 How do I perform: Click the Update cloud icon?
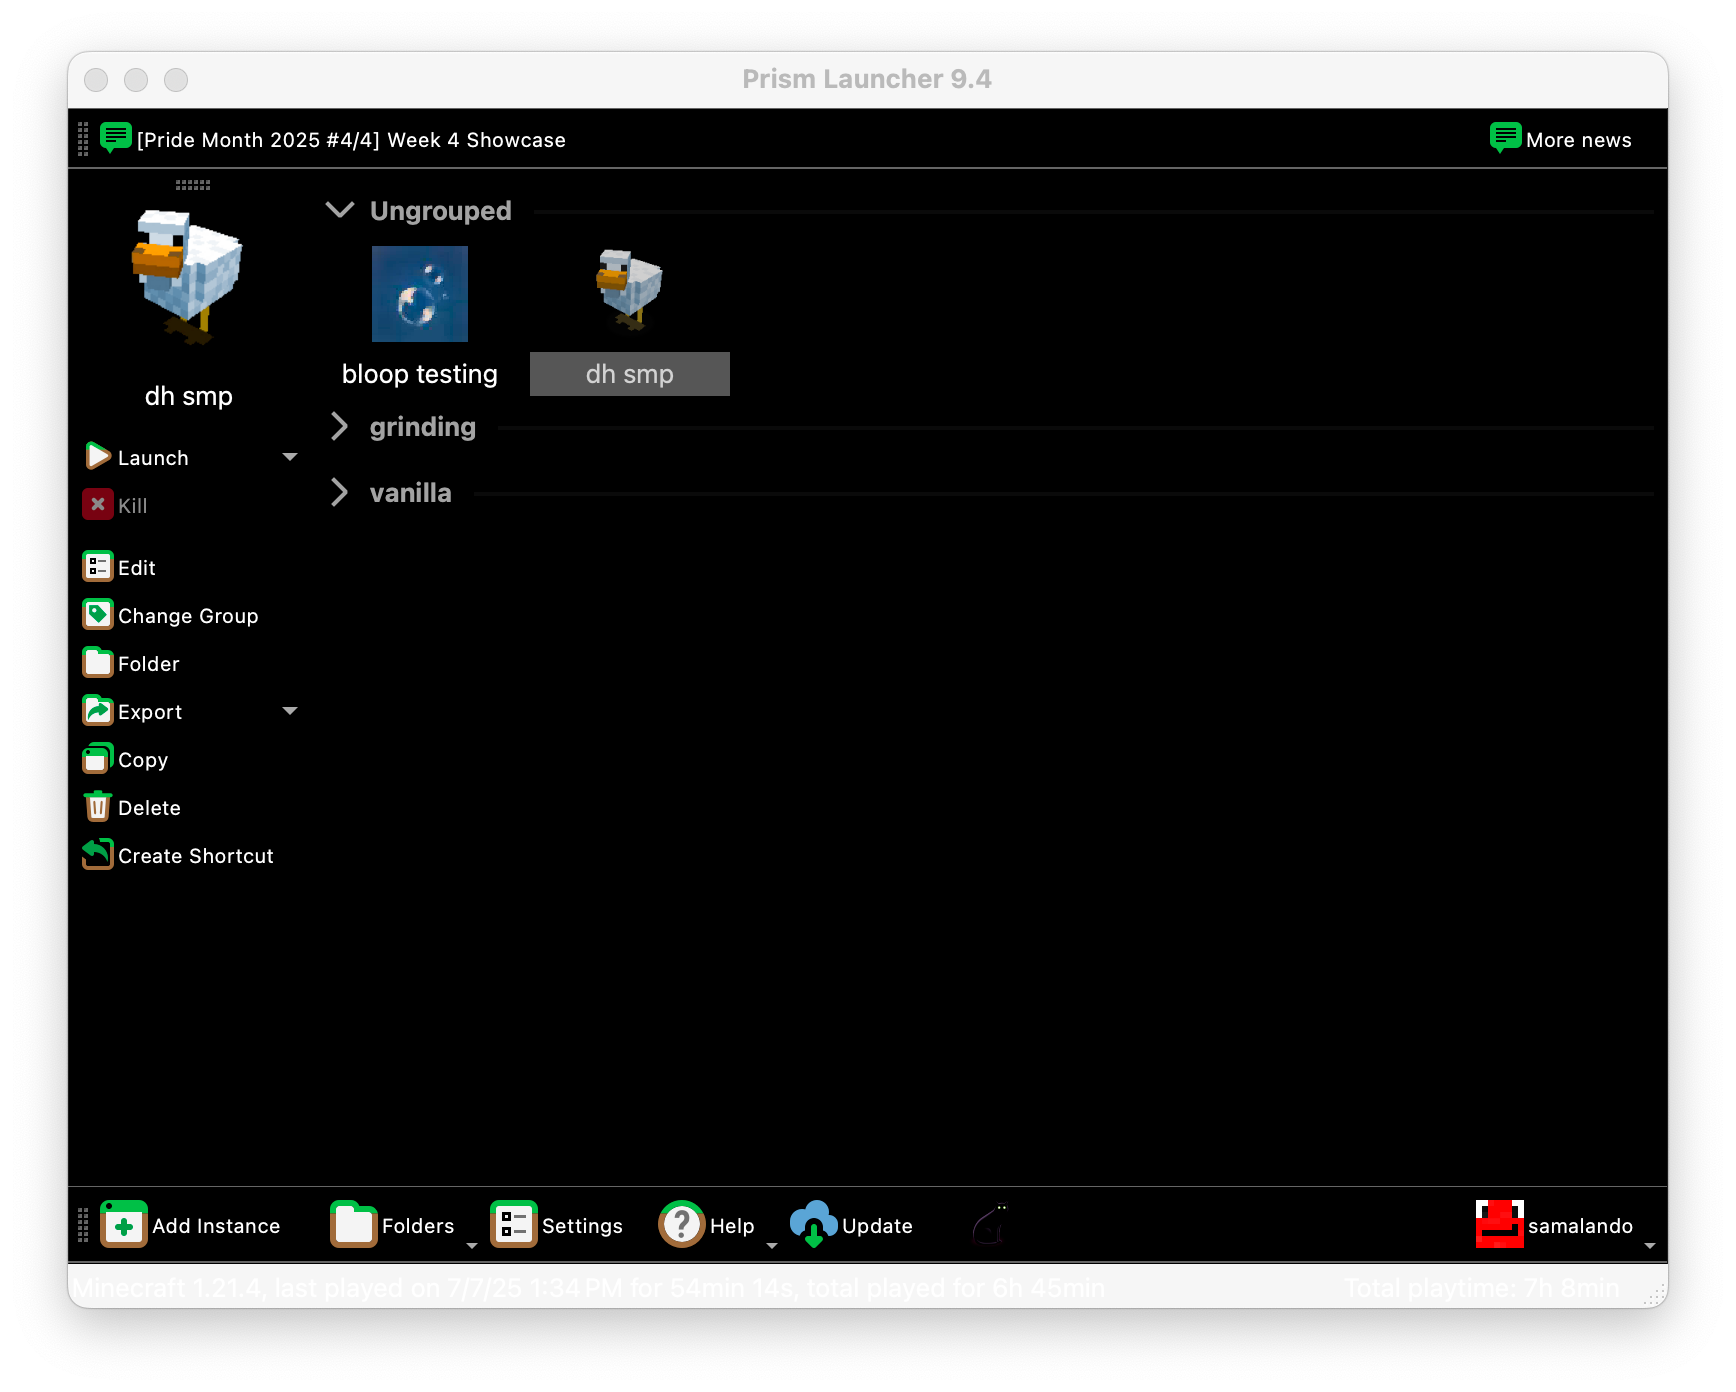(814, 1224)
